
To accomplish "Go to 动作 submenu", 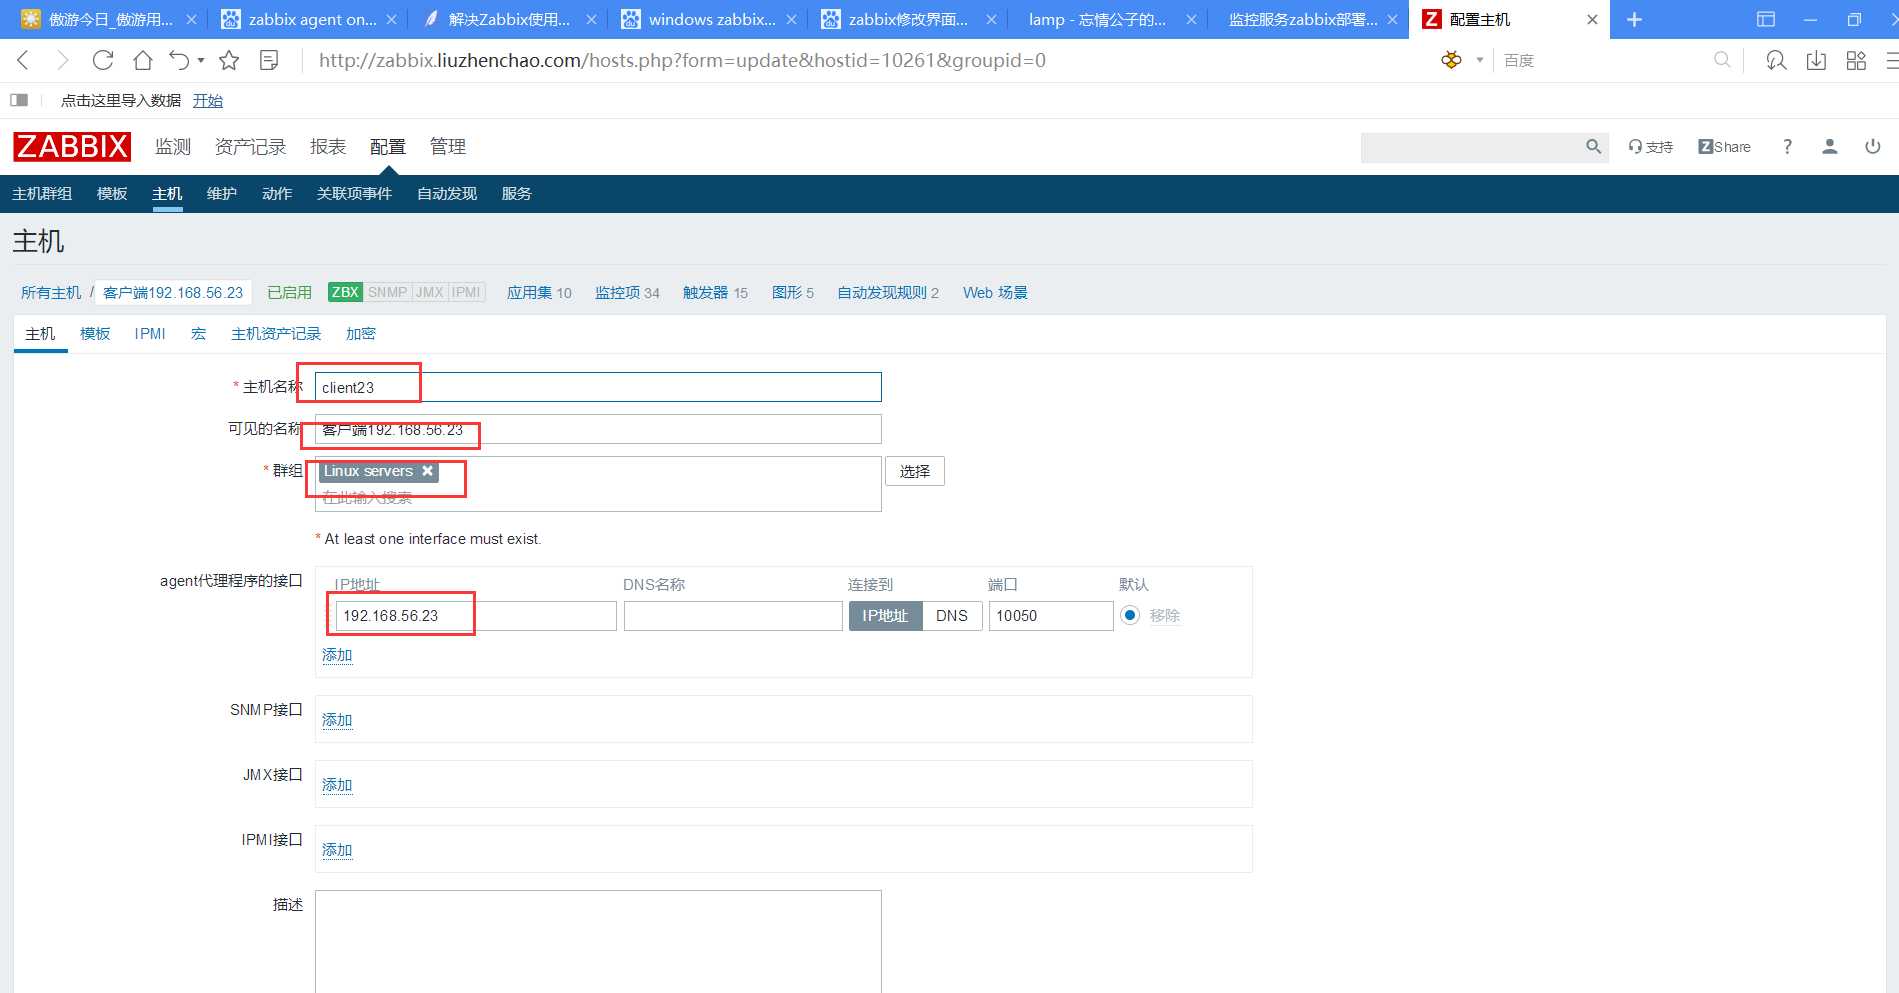I will [x=277, y=194].
